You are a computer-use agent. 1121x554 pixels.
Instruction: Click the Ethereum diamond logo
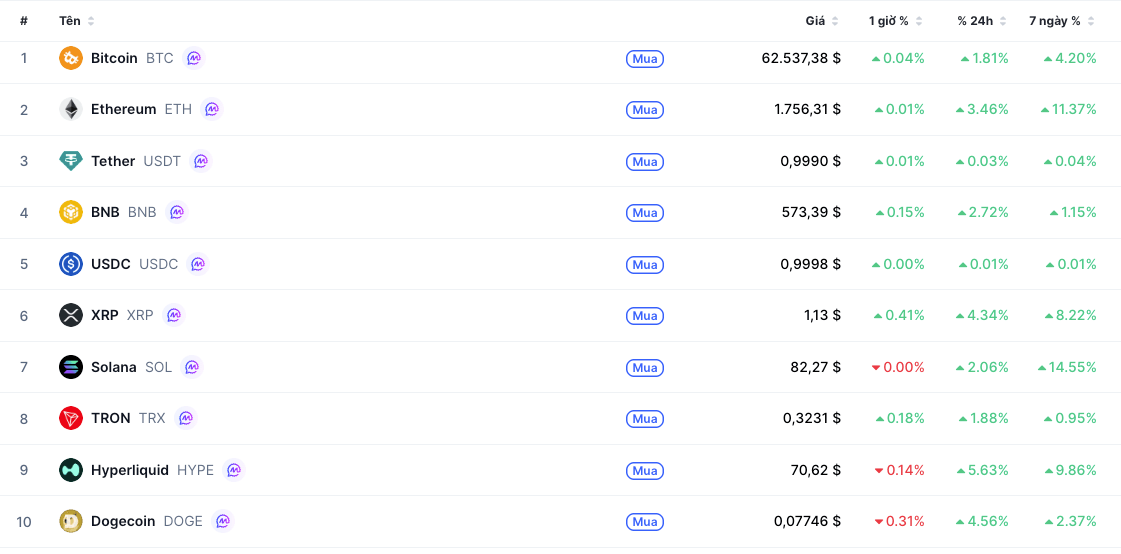[71, 109]
